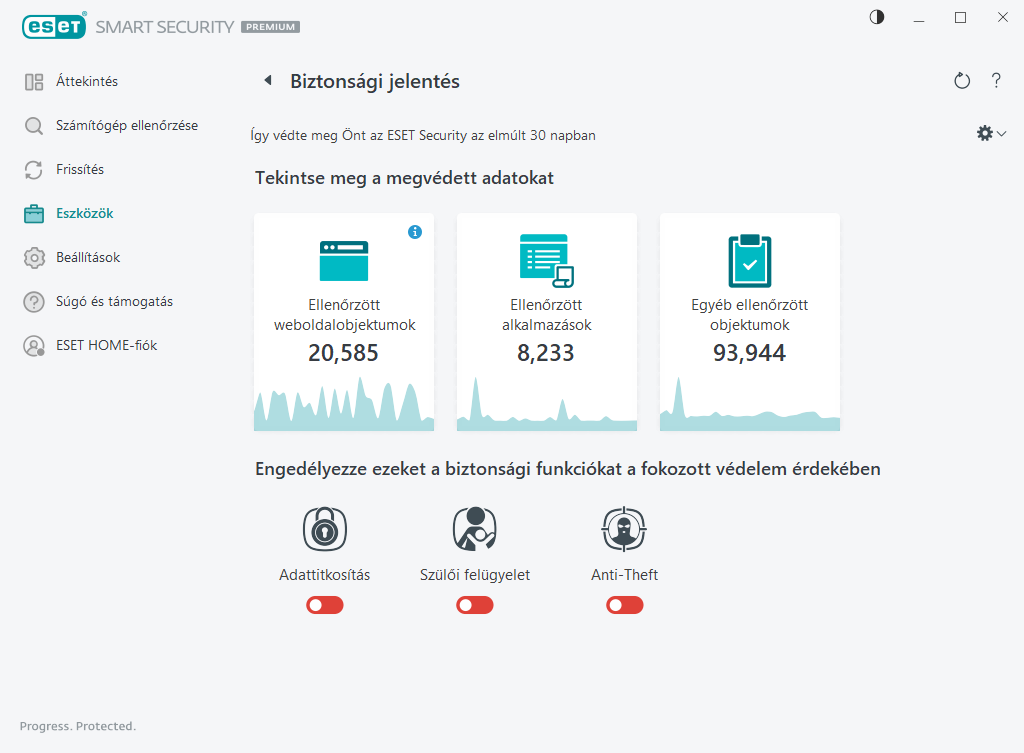The image size is (1024, 753).
Task: Select Számítógép ellenőrzése in the sidebar
Action: pos(126,126)
